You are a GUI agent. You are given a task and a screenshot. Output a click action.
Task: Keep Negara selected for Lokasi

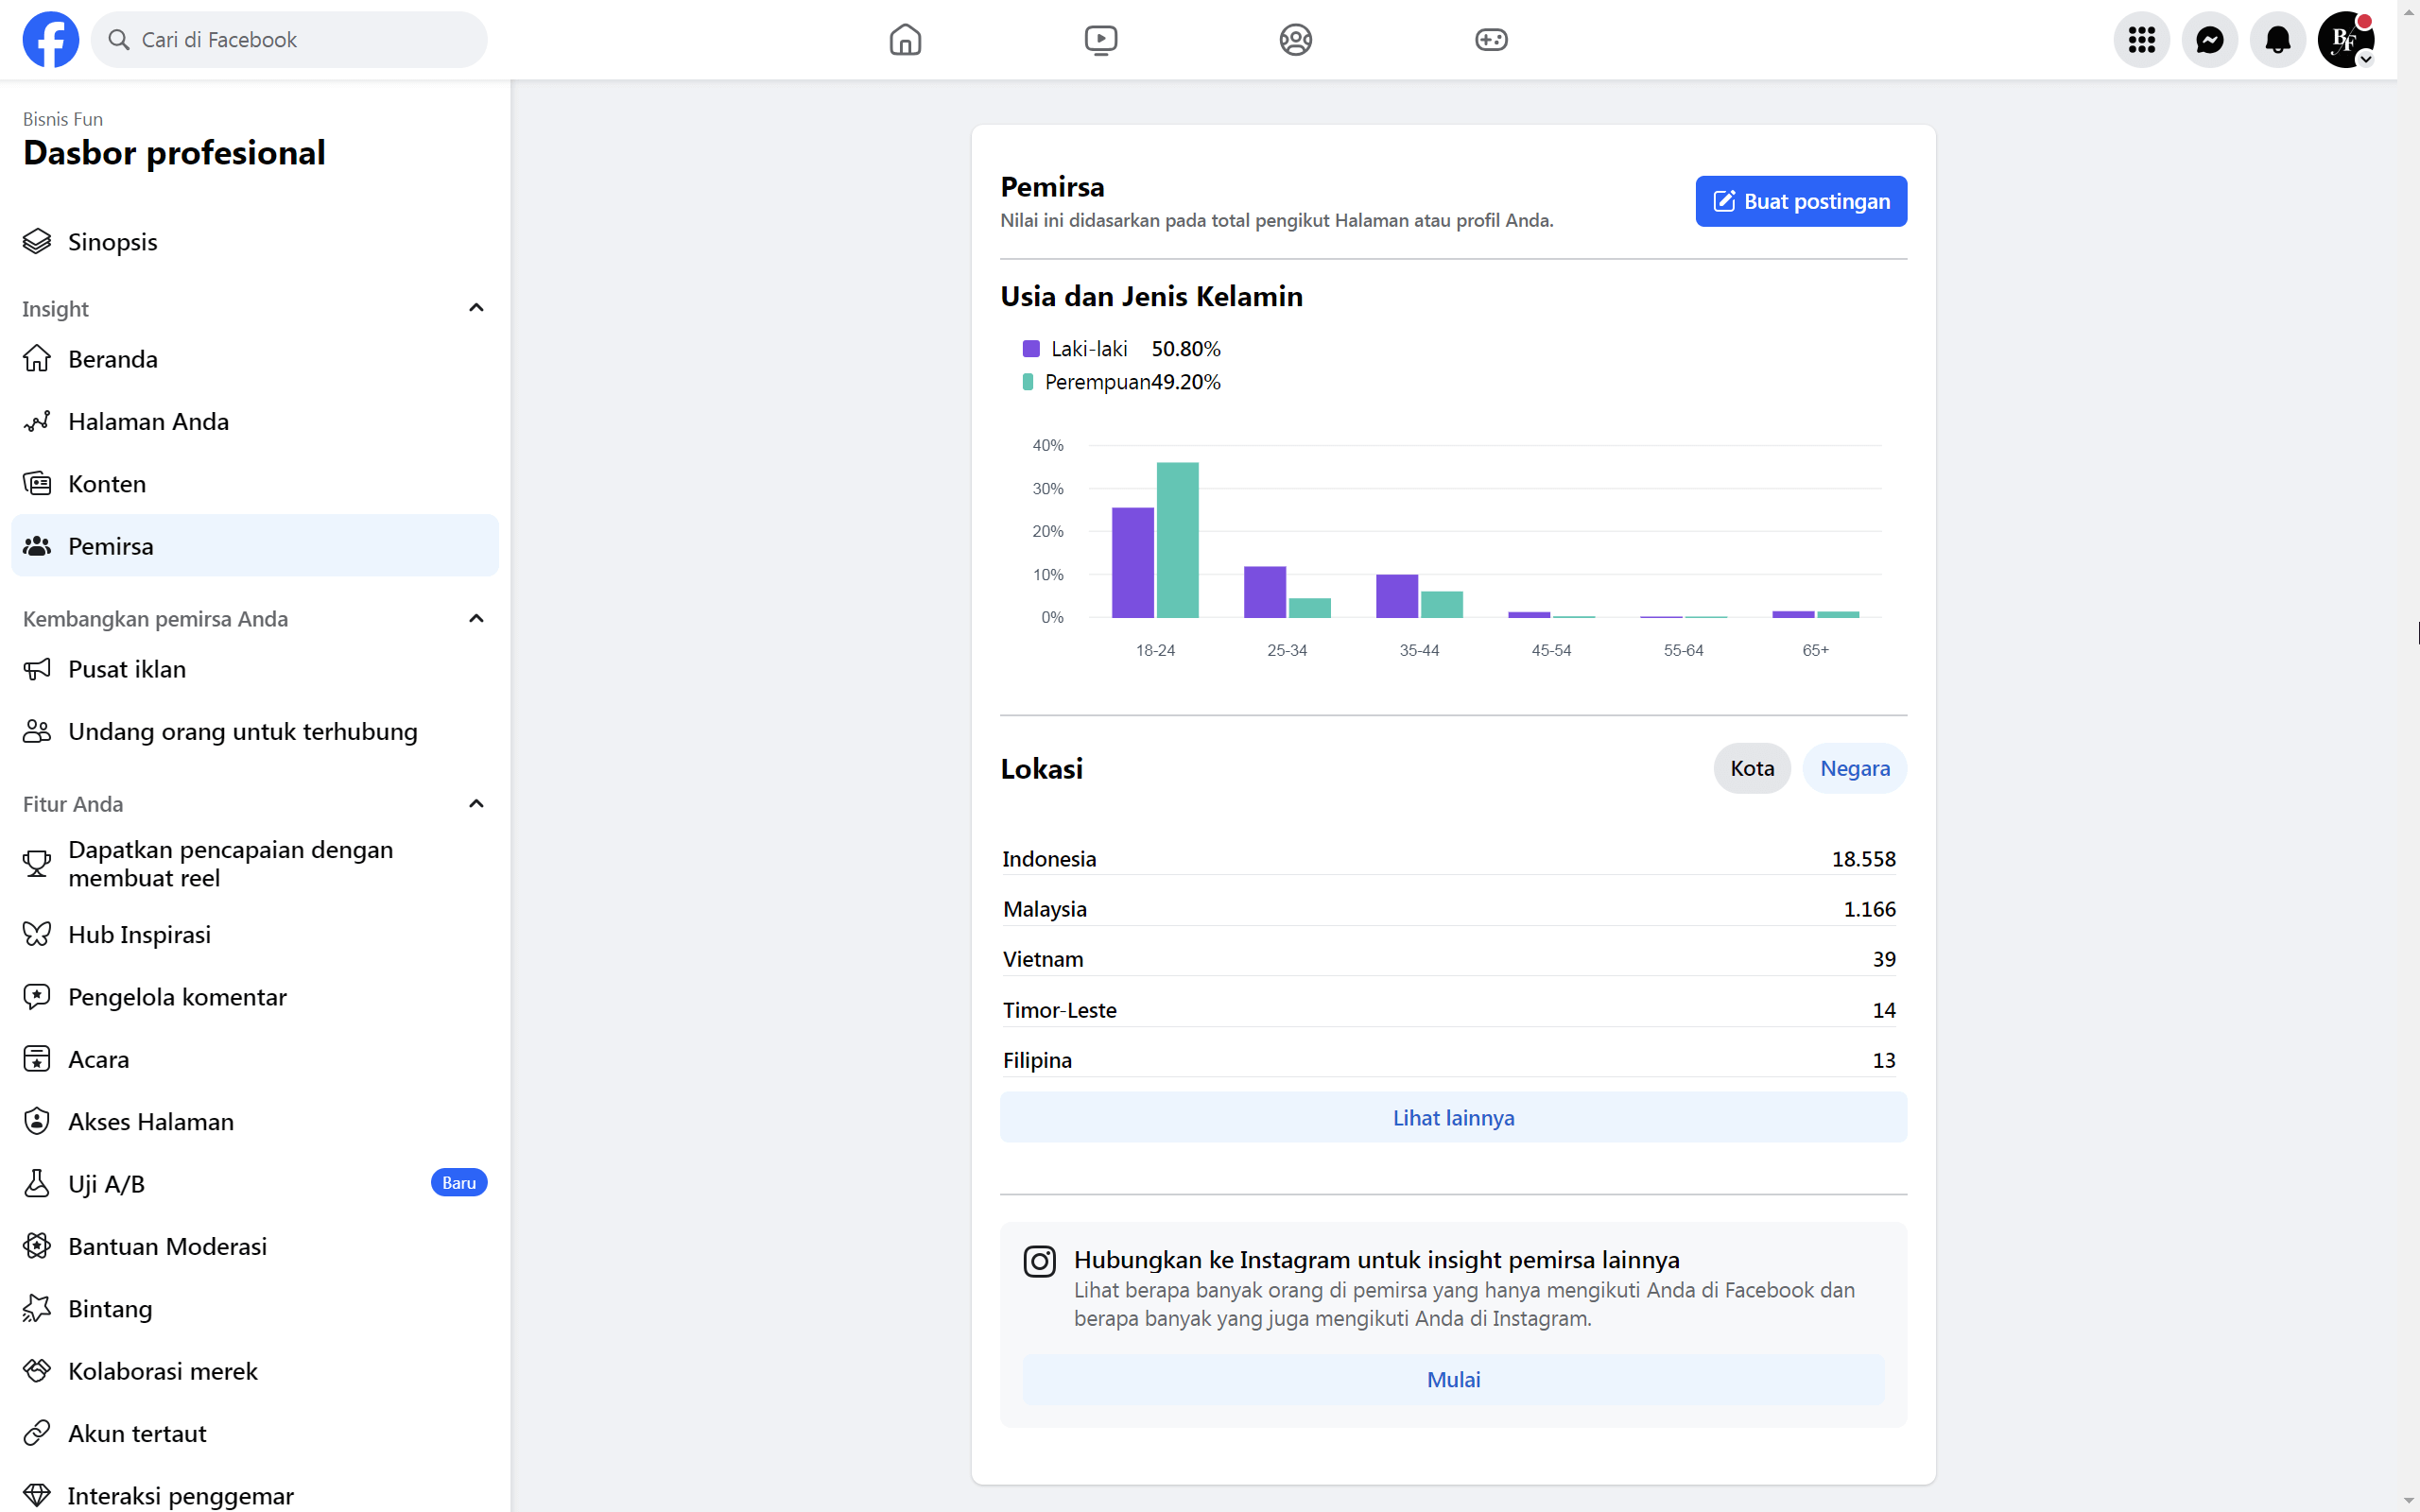tap(1854, 768)
